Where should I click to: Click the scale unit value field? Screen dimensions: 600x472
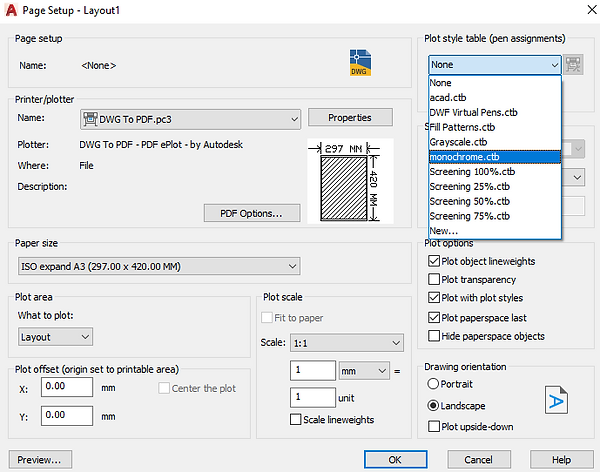[313, 397]
